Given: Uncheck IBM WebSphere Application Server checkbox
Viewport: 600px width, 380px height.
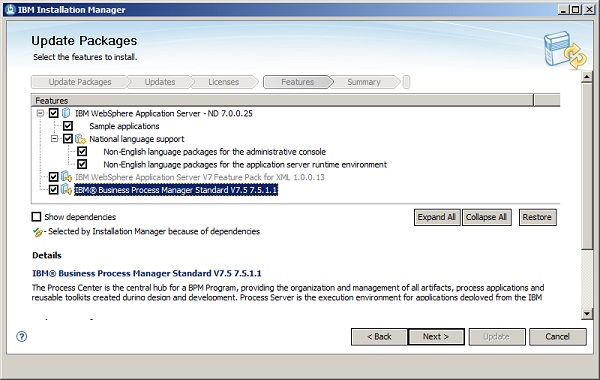Looking at the screenshot, I should click(x=54, y=113).
